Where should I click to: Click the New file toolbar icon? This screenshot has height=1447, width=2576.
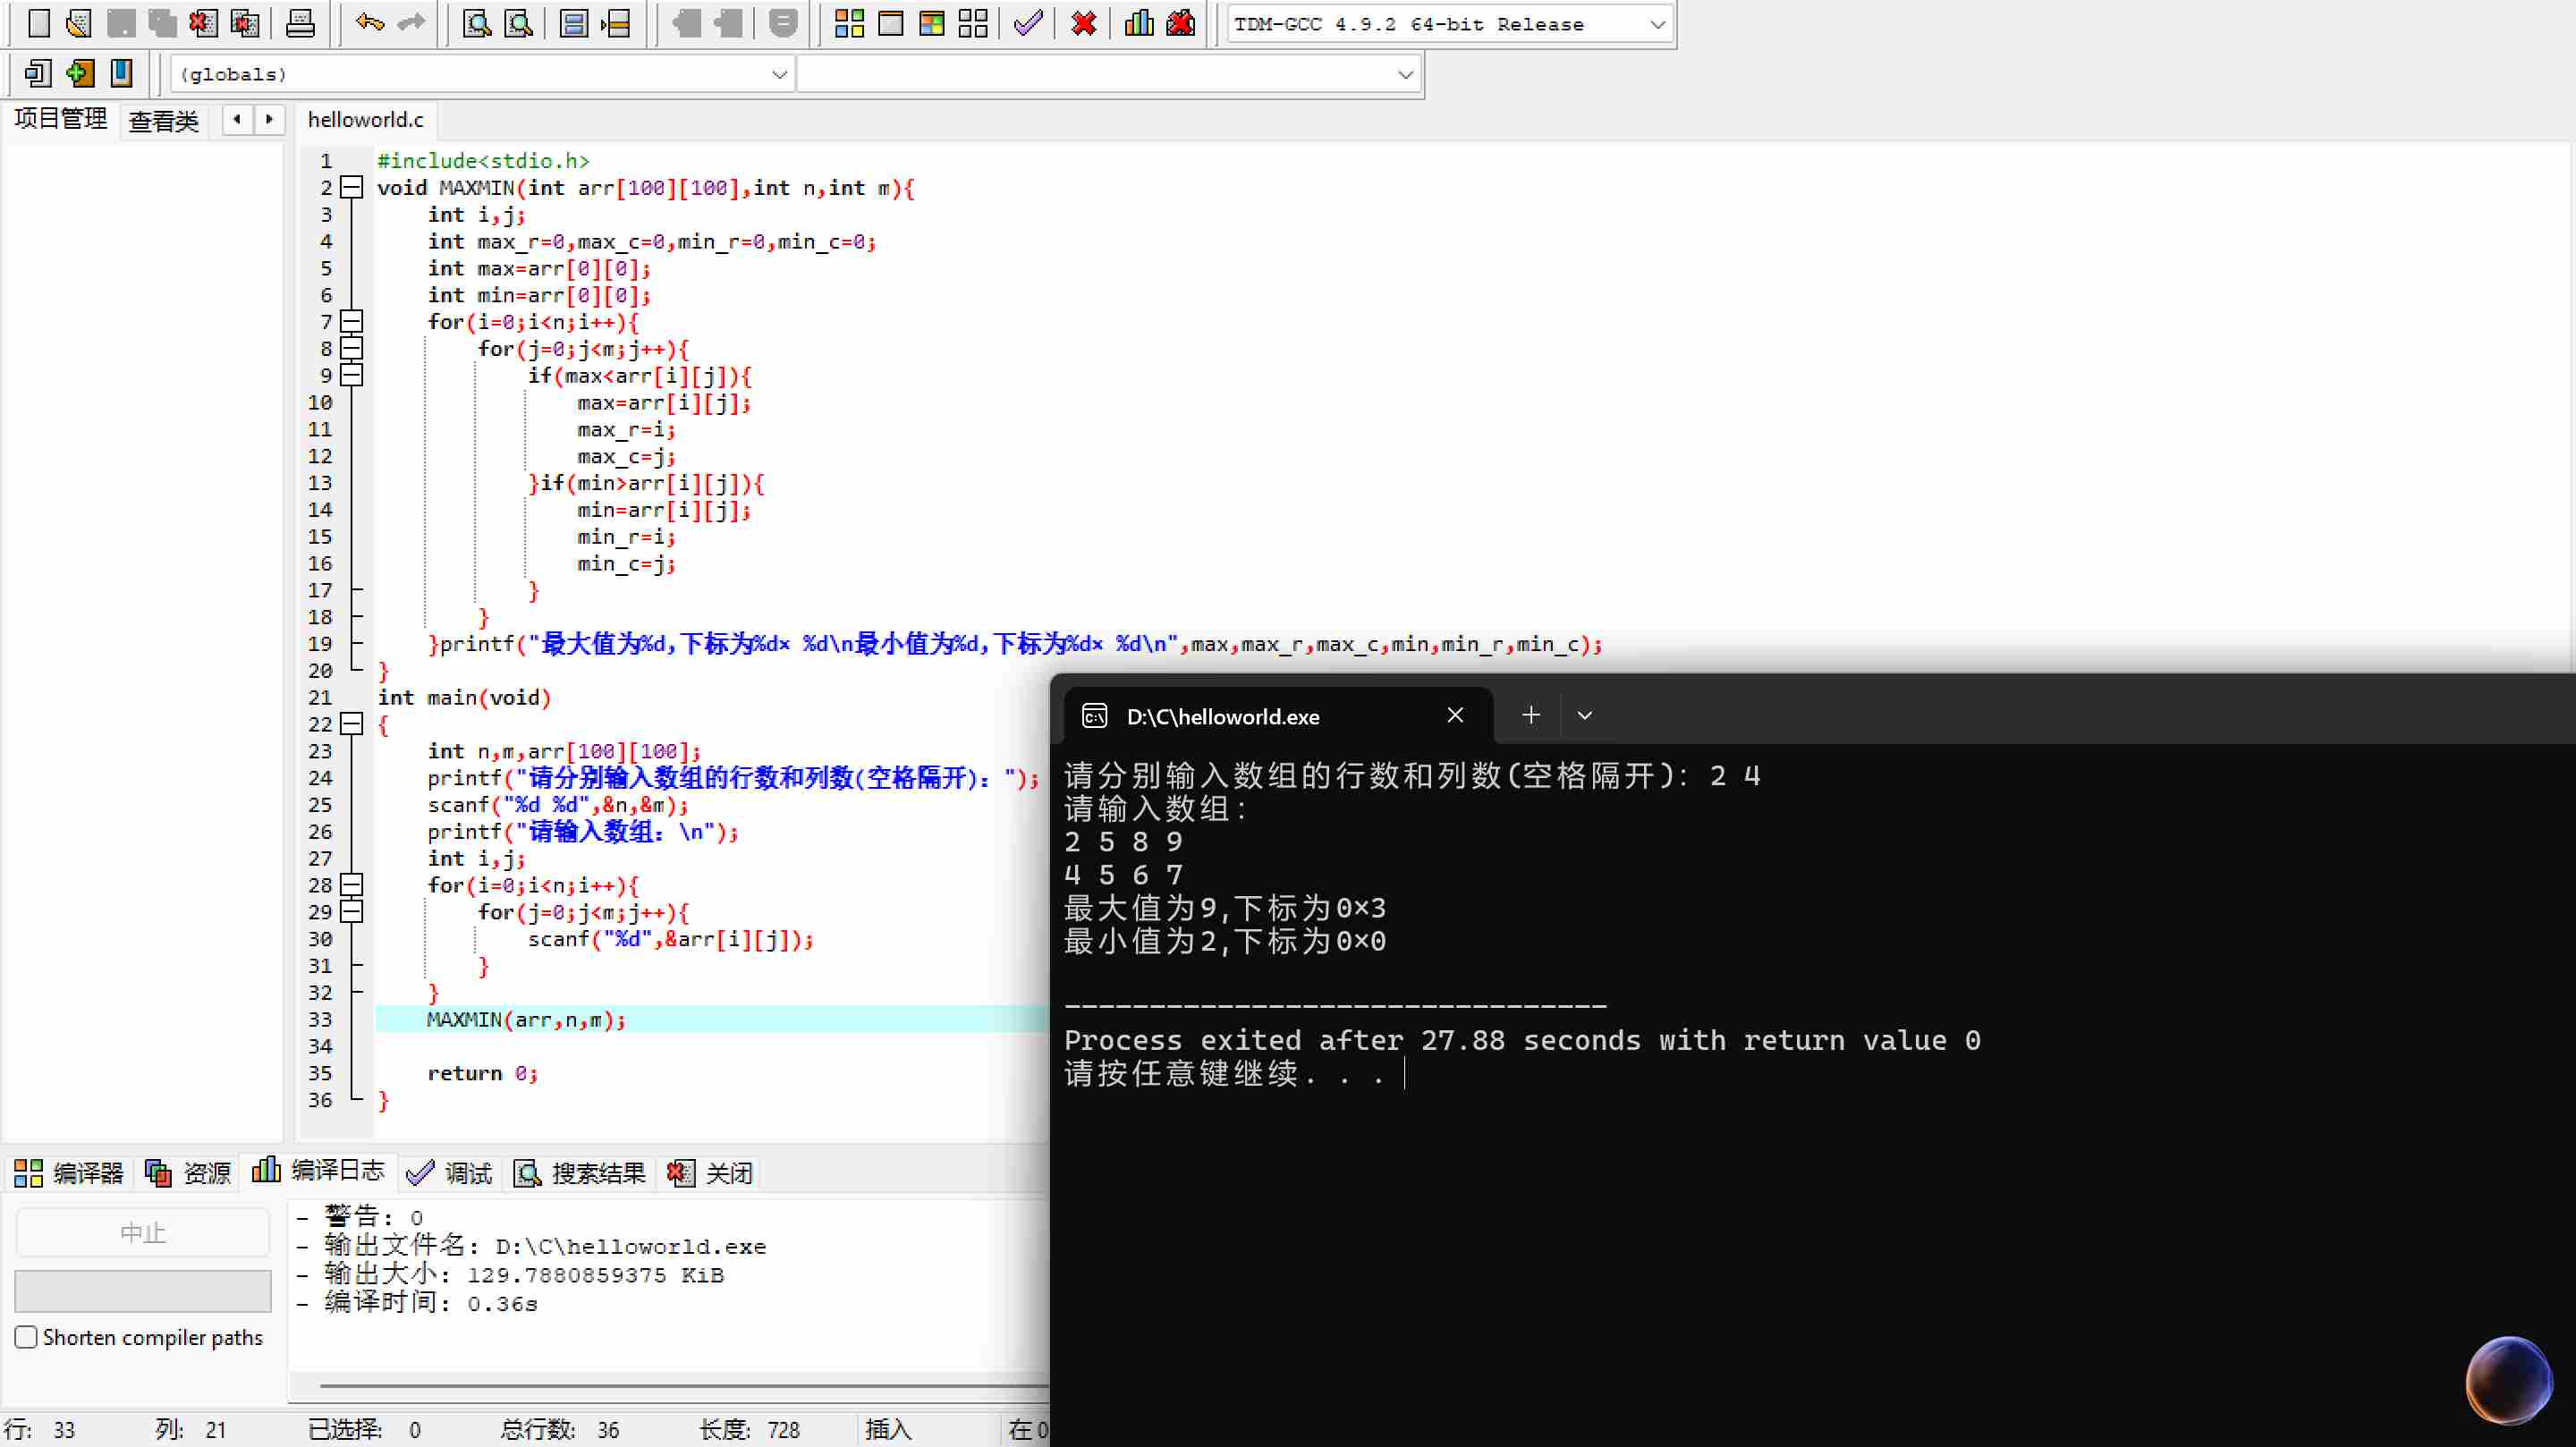tap(38, 22)
